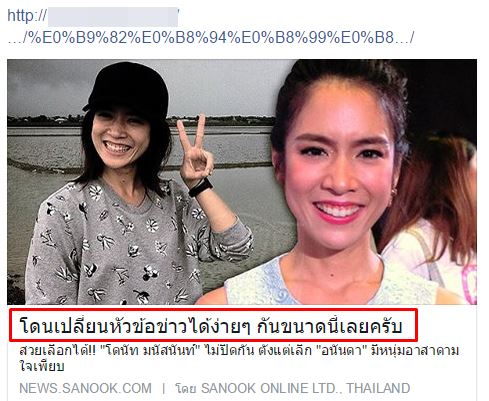Click the name "อนันดา" in the description
The width and height of the screenshot is (489, 401).
[x=341, y=351]
